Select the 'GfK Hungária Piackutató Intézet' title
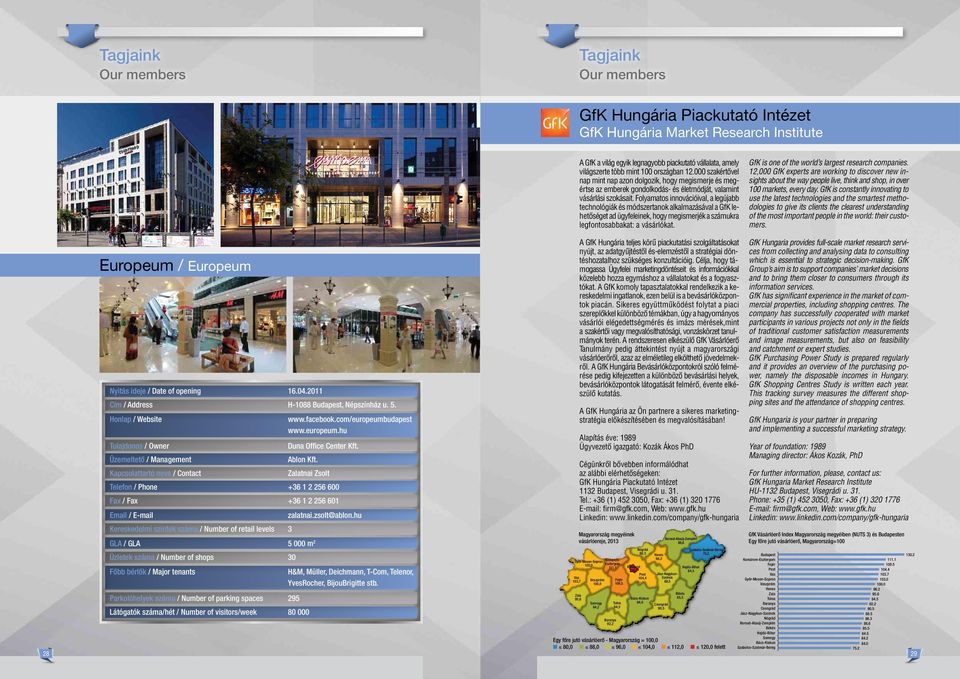 (694, 115)
